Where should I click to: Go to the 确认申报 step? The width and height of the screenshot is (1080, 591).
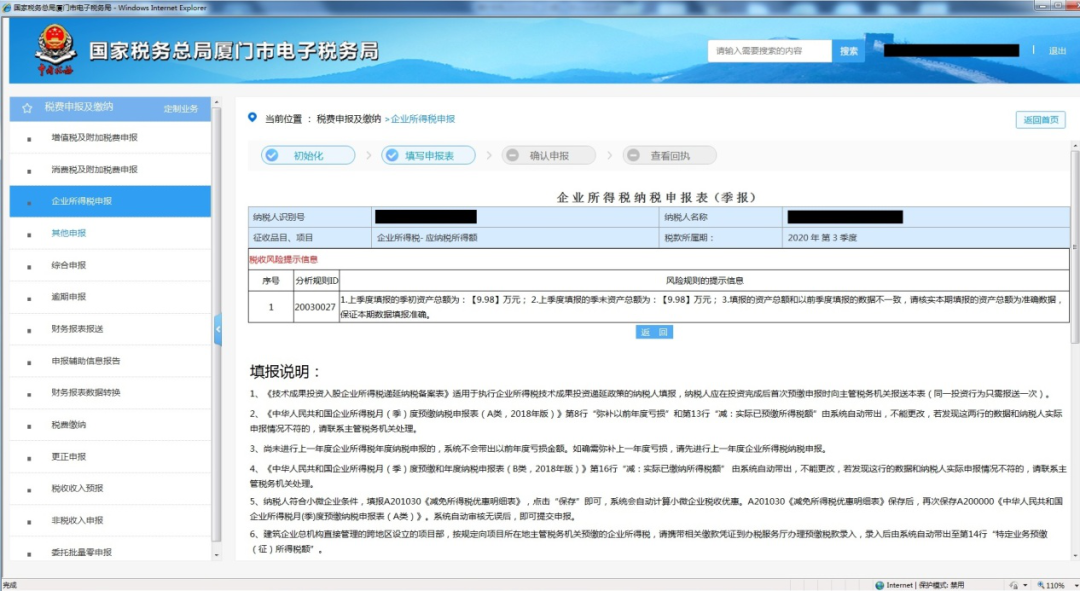(x=549, y=156)
